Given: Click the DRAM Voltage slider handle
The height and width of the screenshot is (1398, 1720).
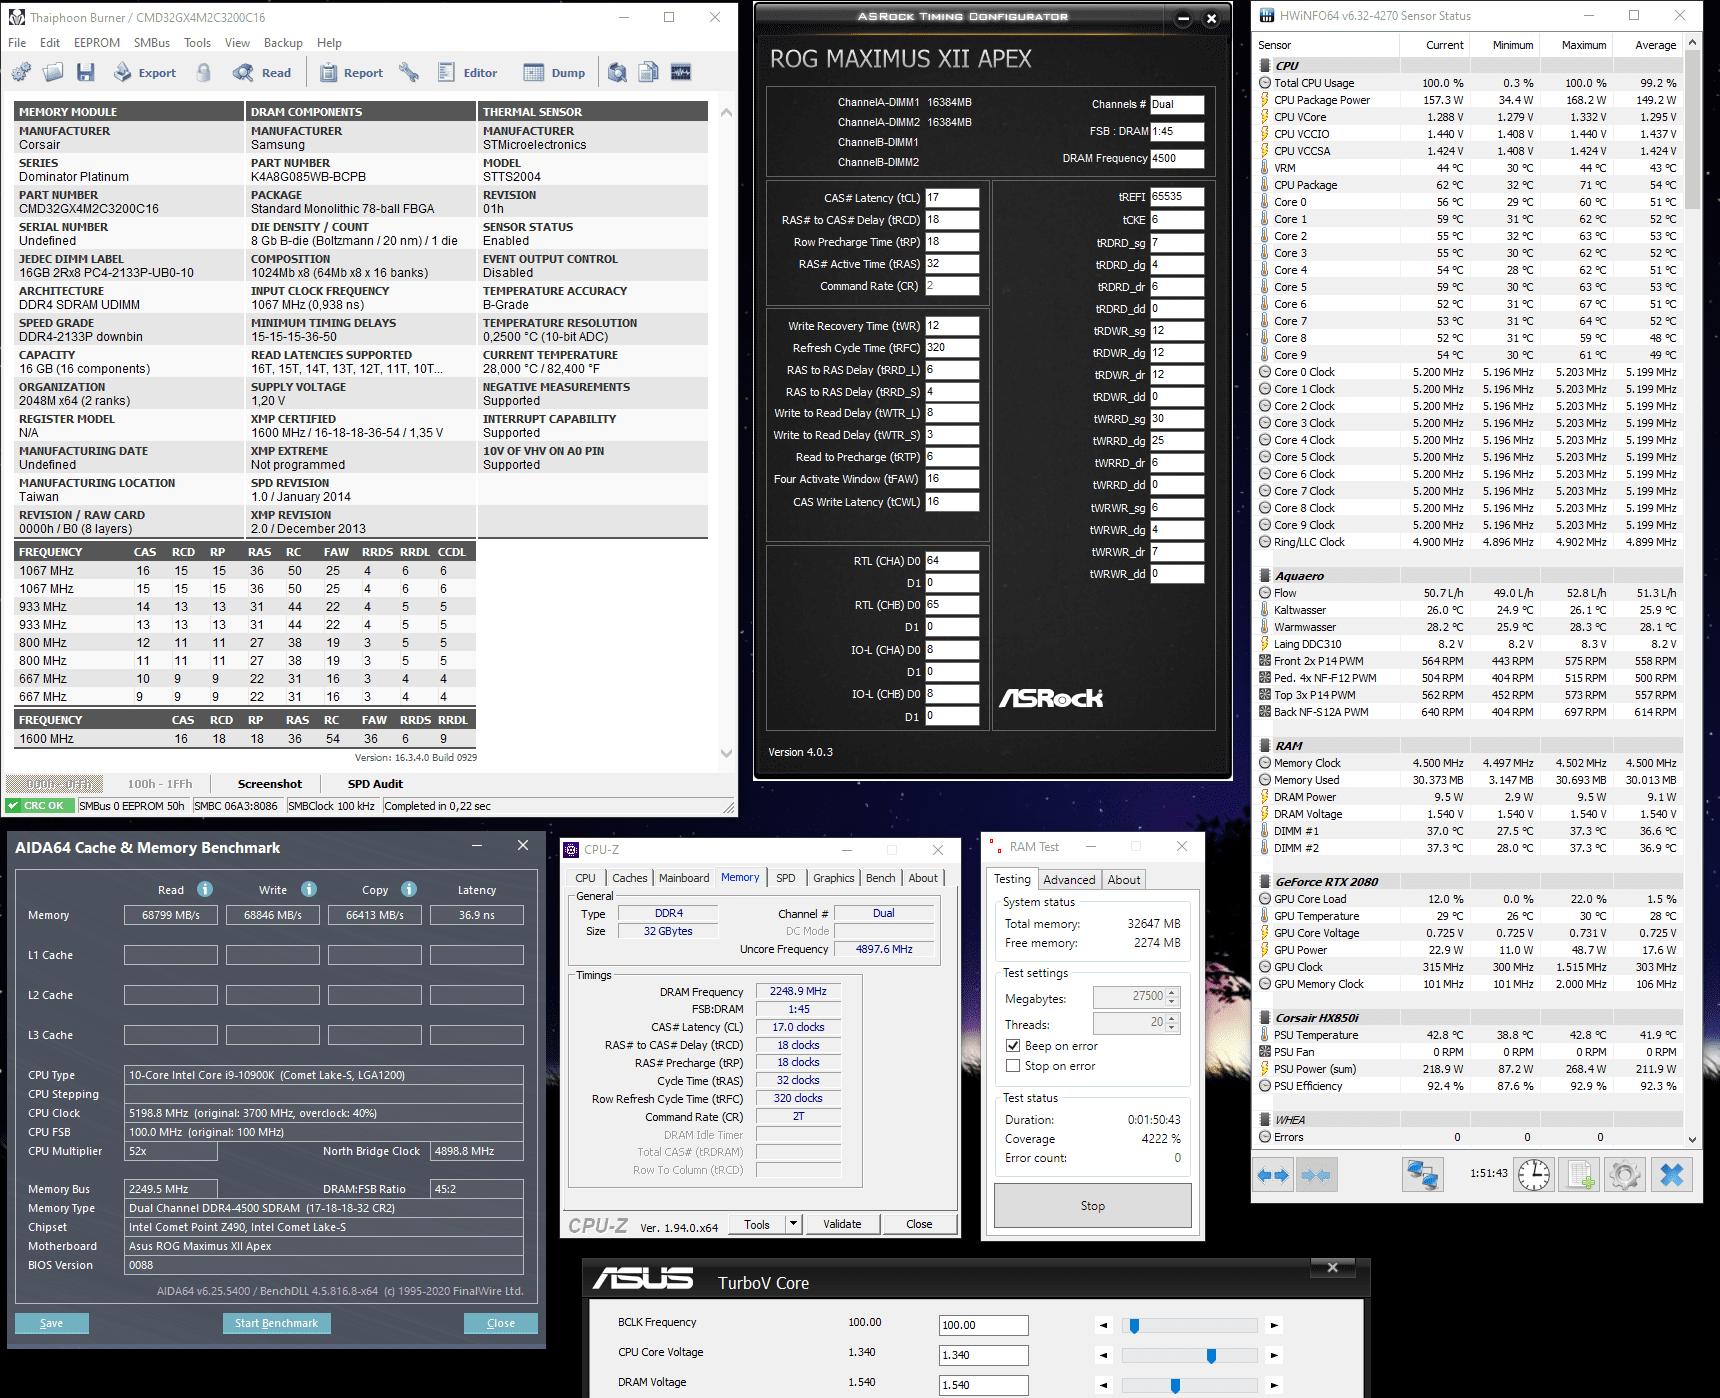Looking at the screenshot, I should pyautogui.click(x=1175, y=1386).
